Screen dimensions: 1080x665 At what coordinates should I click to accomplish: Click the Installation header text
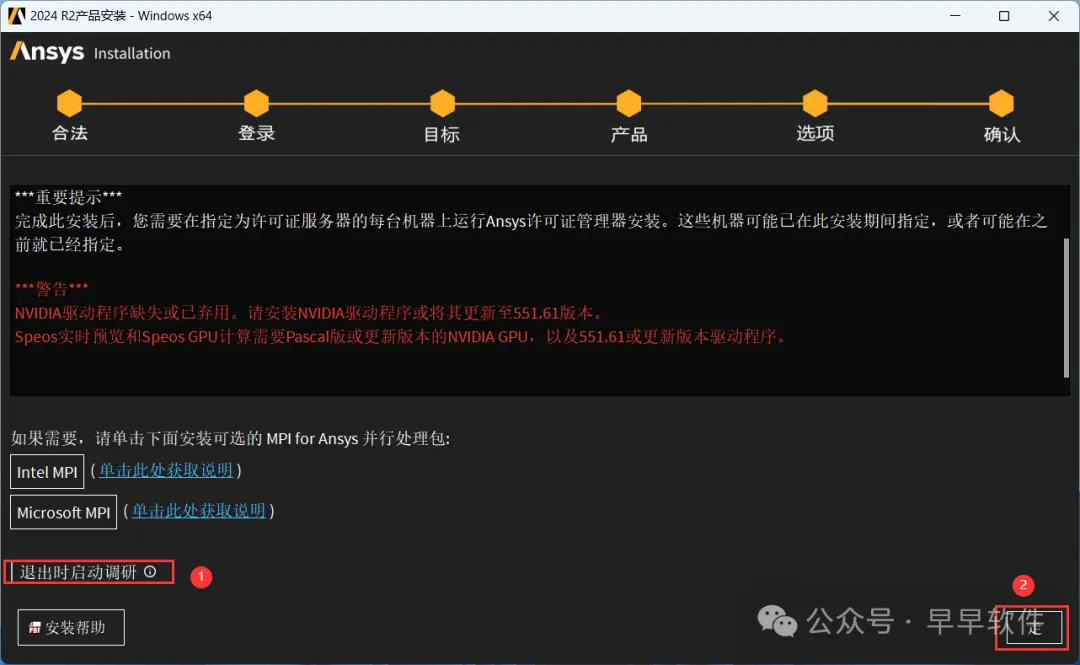132,53
